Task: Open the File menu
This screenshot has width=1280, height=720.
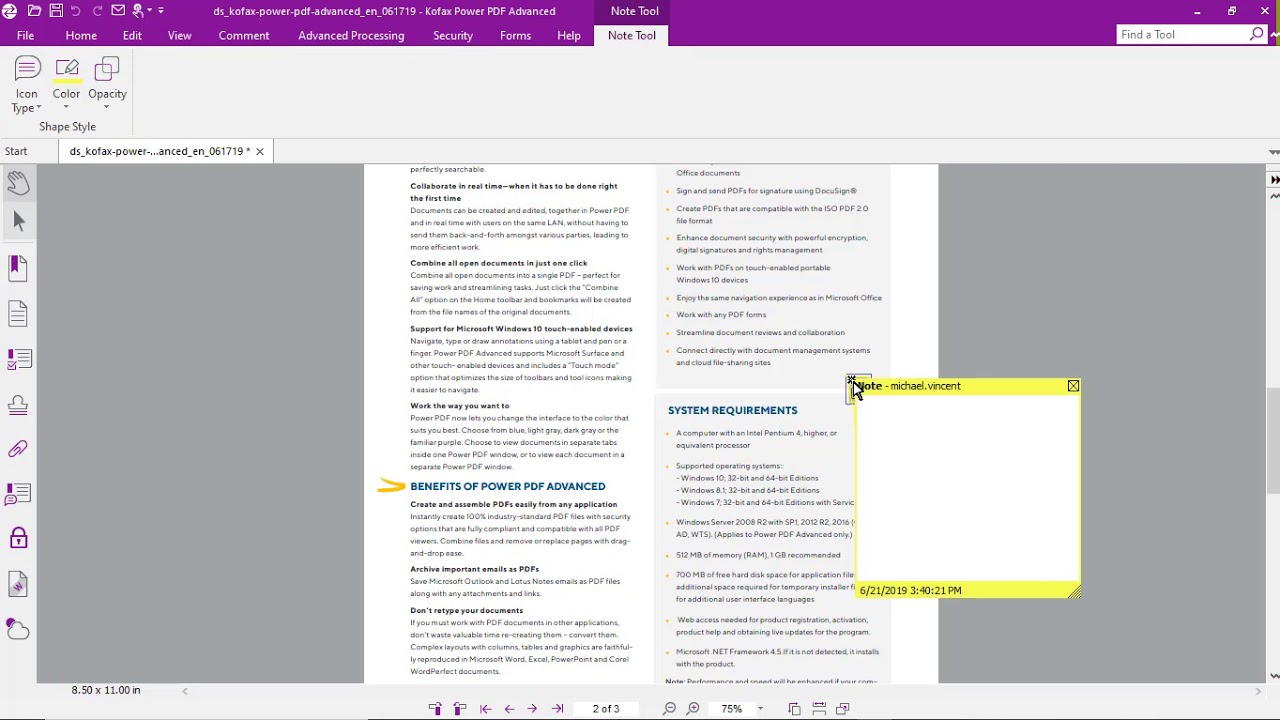Action: (x=25, y=35)
